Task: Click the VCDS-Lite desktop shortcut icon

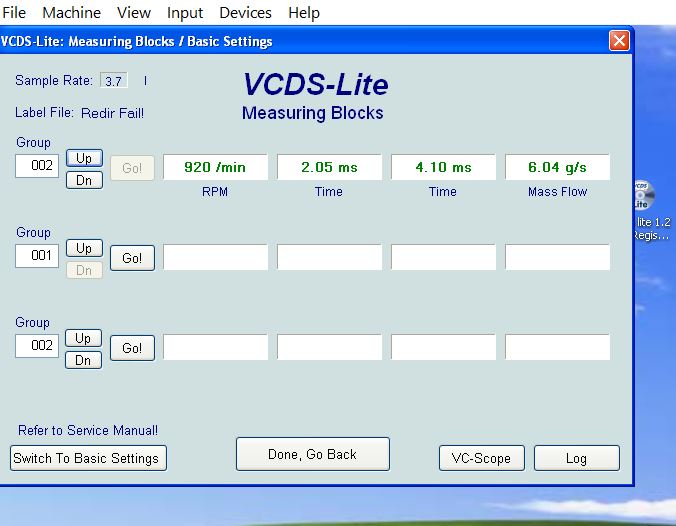Action: click(x=644, y=195)
